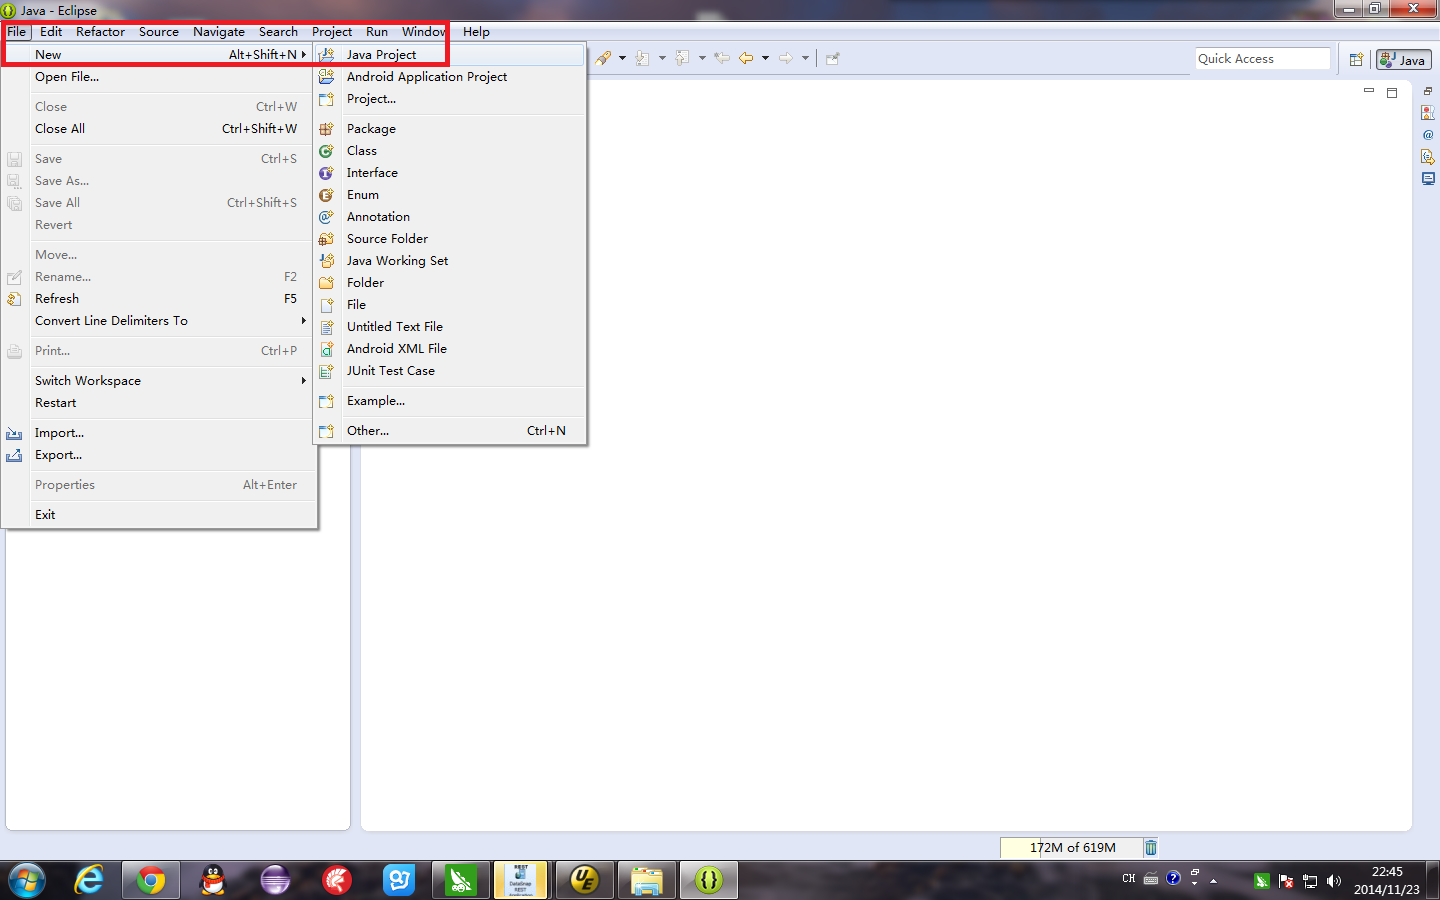Image resolution: width=1440 pixels, height=900 pixels.
Task: Go to Previous Annotation toolbar icon
Action: click(x=683, y=58)
